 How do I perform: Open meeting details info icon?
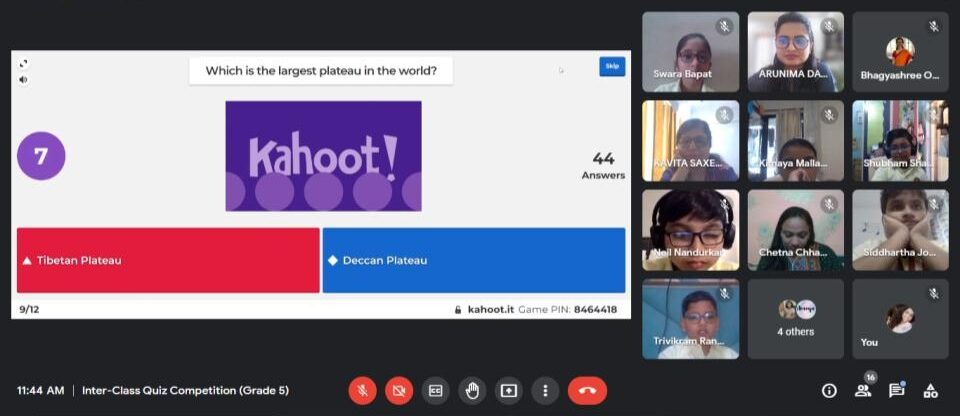[829, 390]
